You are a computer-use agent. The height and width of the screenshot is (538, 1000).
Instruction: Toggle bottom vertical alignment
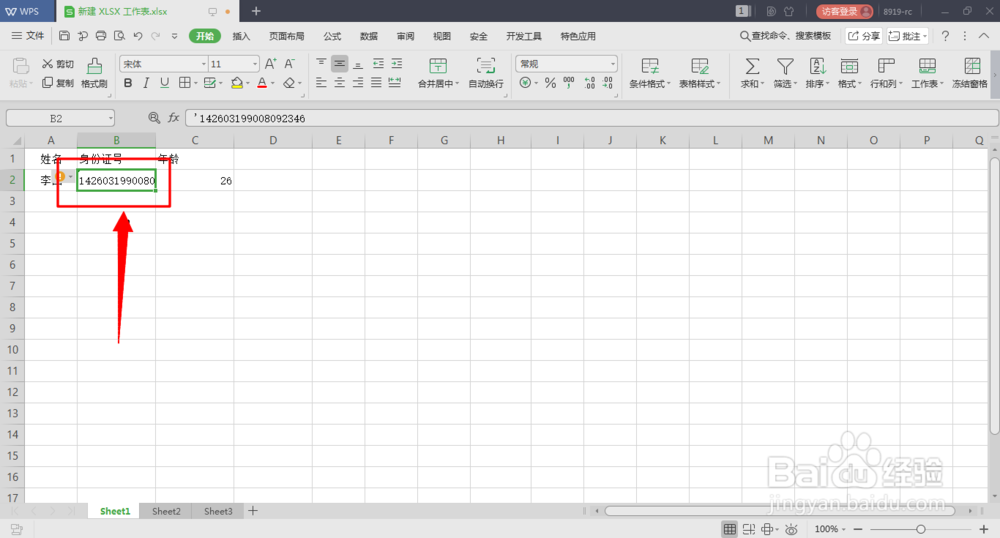358,64
